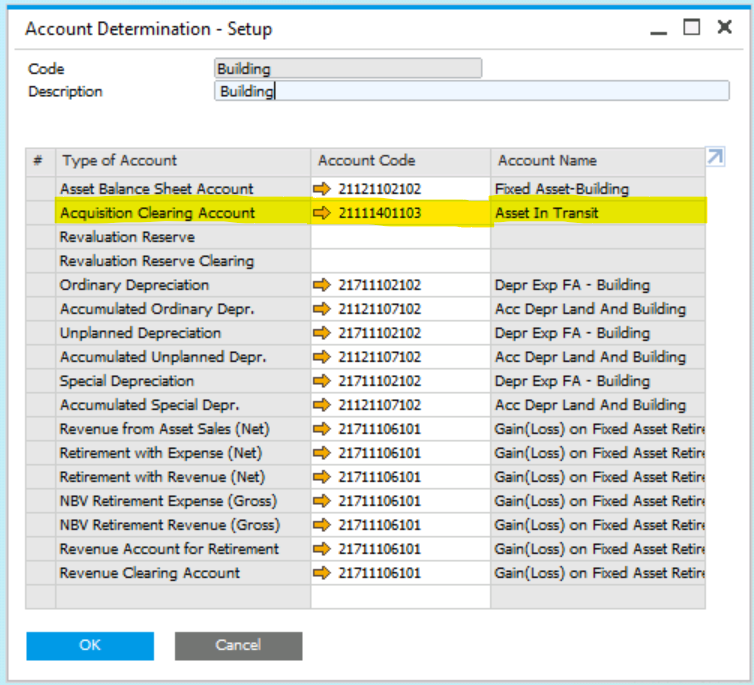
Task: Close the Account Determination - Setup window
Action: pos(724,27)
